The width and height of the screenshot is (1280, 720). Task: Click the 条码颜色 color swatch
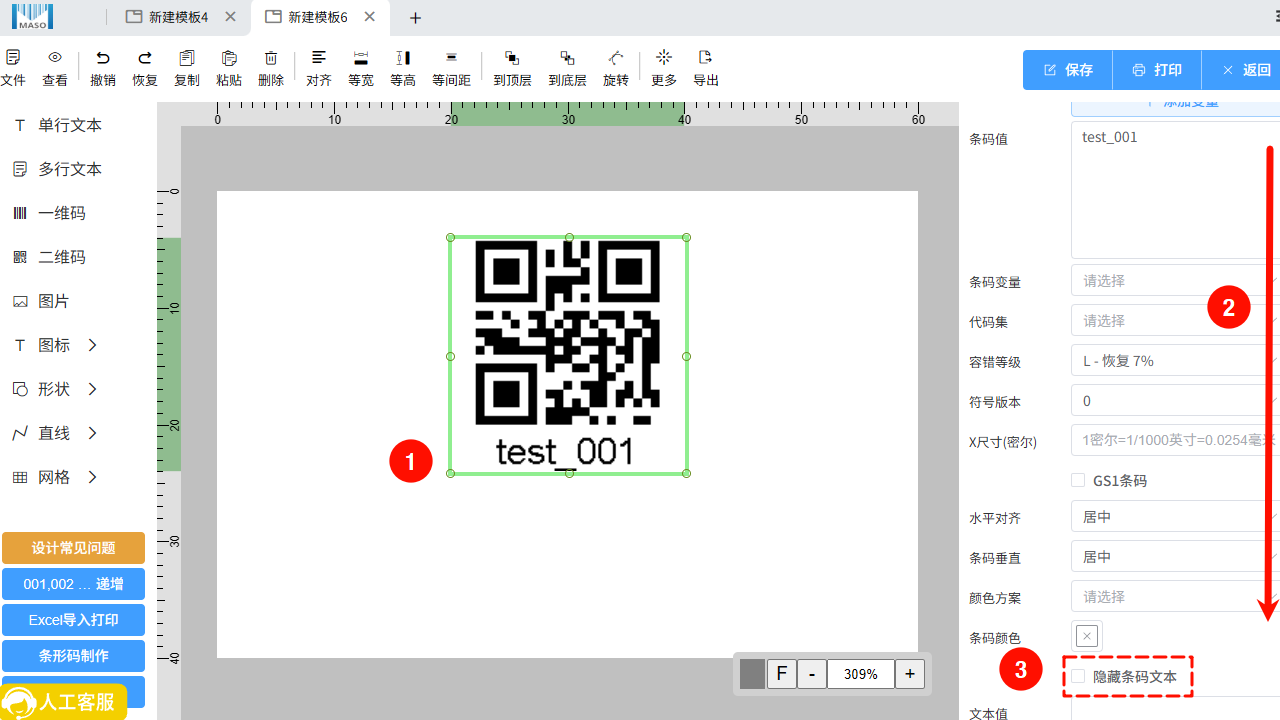(1087, 636)
